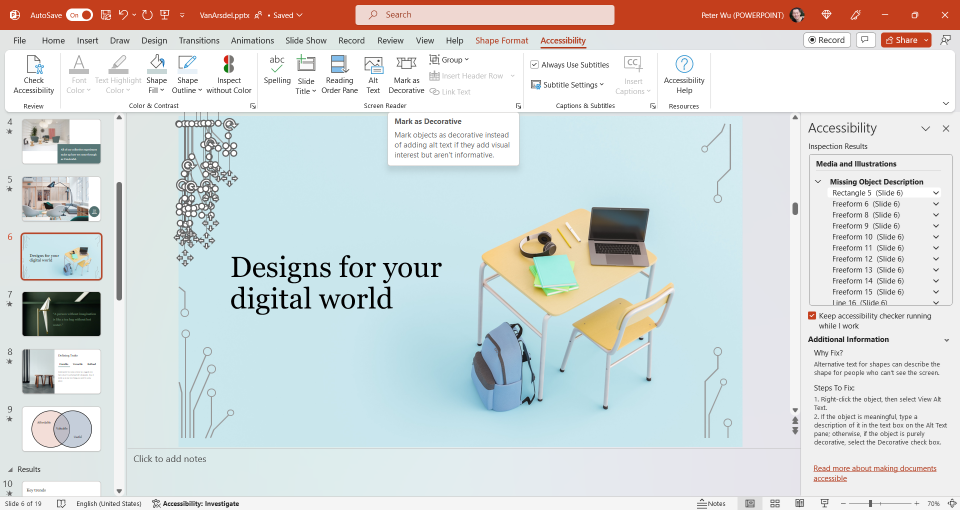The height and width of the screenshot is (510, 960).
Task: Run Check Accessibility in the ribbon
Action: click(x=34, y=75)
